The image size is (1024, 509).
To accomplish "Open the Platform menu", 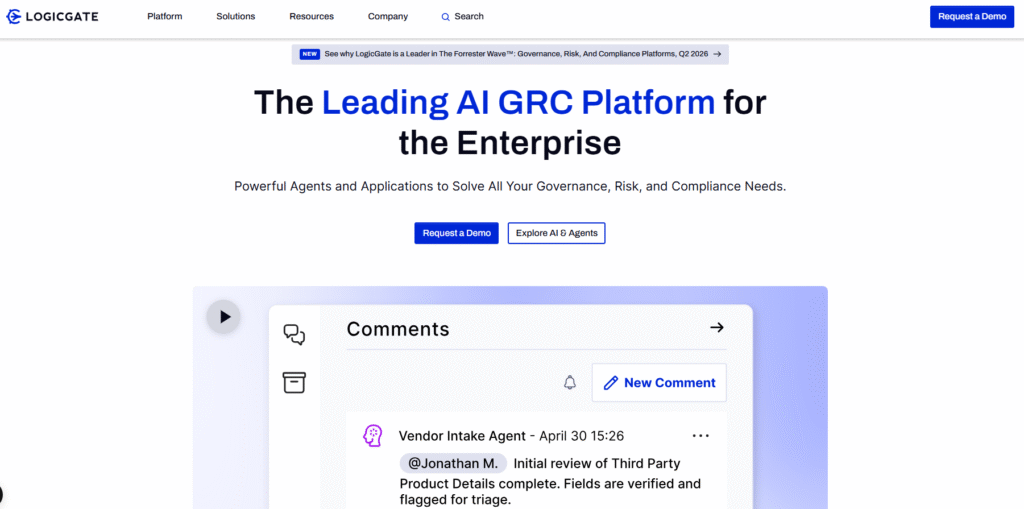I will (x=165, y=16).
